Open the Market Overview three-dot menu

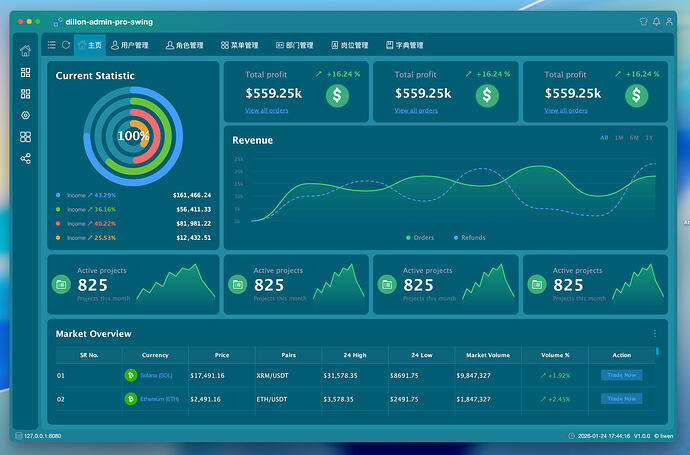[655, 334]
